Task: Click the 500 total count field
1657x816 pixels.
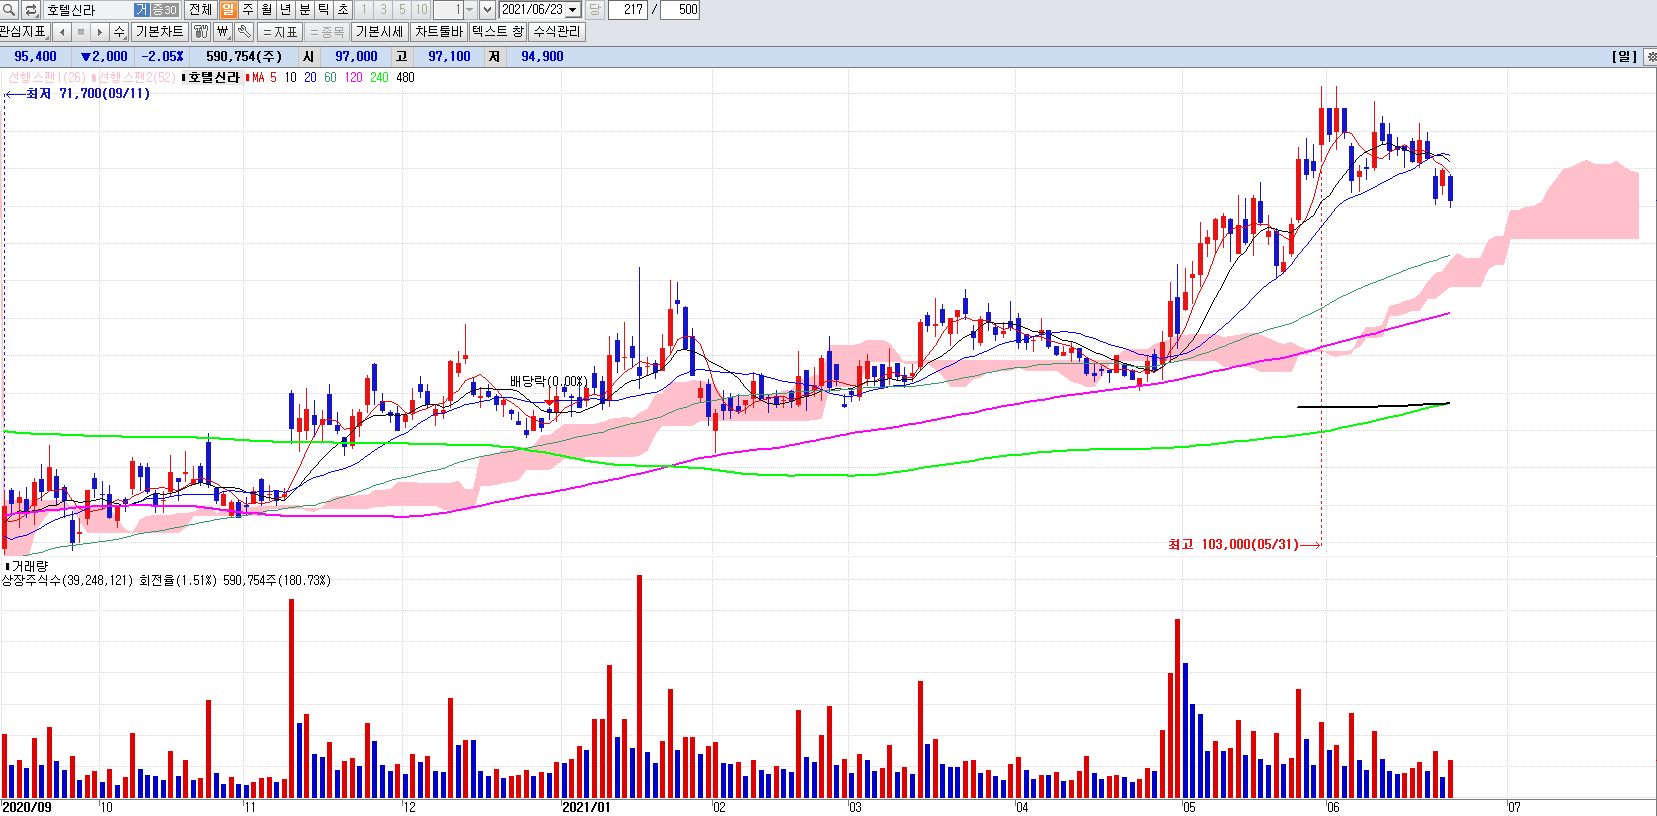Action: tap(681, 10)
